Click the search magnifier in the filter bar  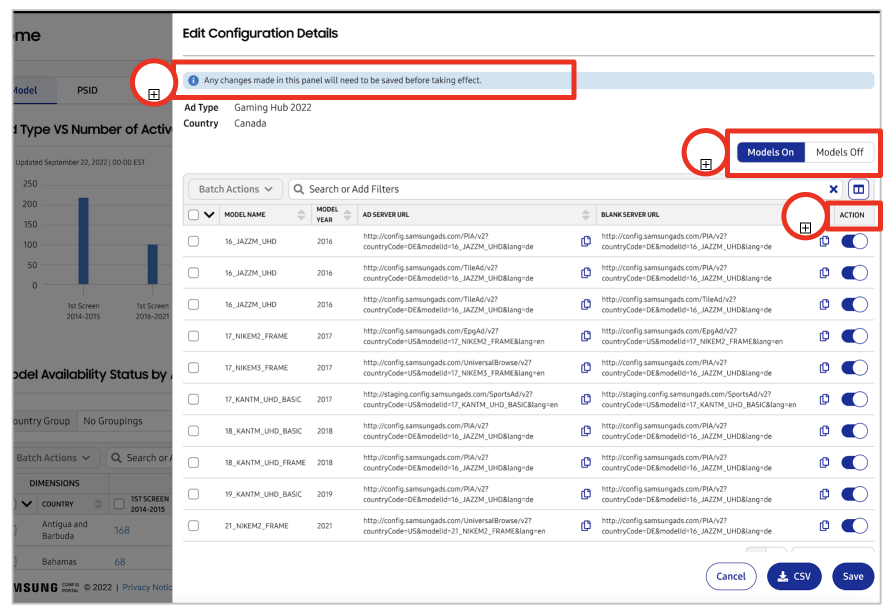pyautogui.click(x=298, y=189)
